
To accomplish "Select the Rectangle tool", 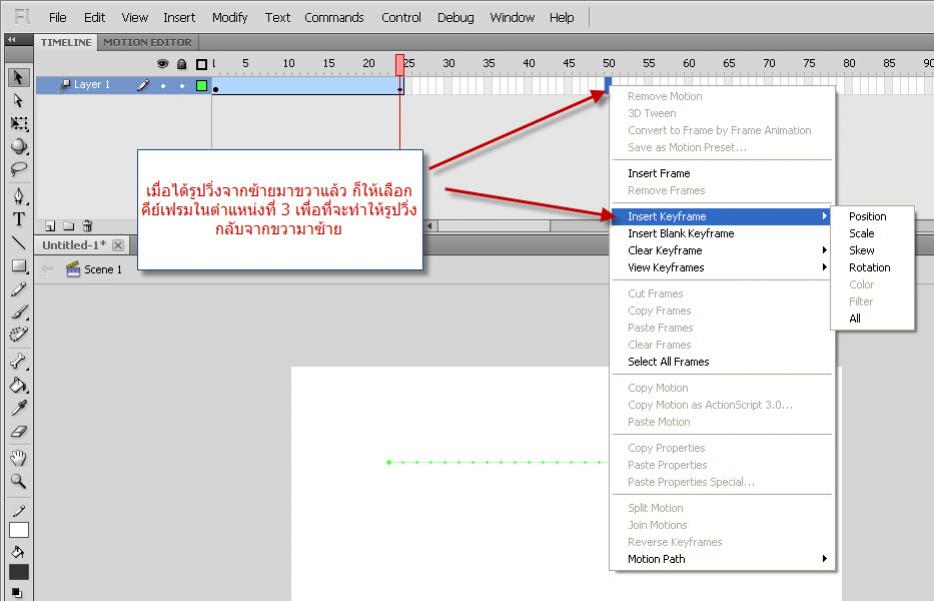I will point(18,266).
